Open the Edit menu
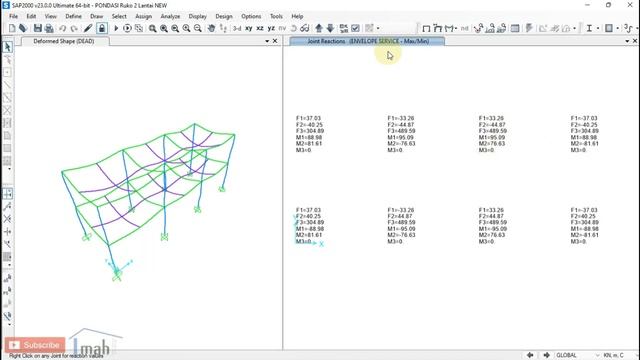This screenshot has height=360, width=640. [31, 16]
